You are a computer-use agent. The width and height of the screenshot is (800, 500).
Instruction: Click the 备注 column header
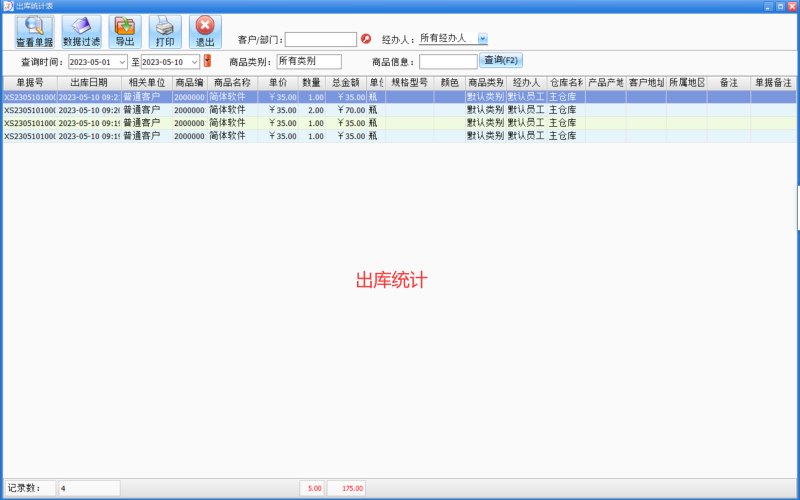729,83
